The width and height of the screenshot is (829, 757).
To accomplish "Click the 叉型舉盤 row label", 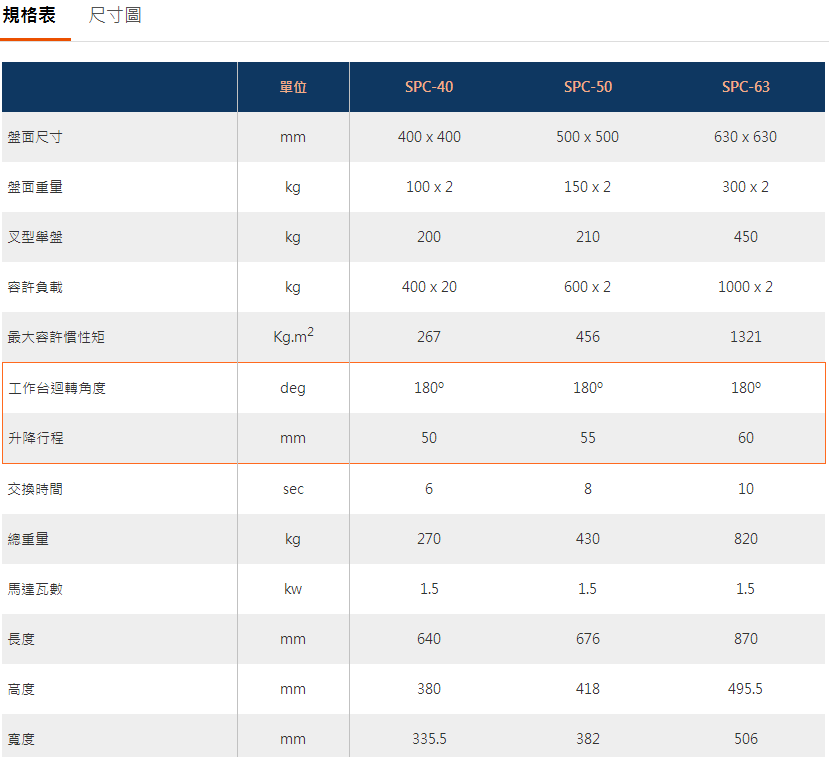I will coord(35,237).
